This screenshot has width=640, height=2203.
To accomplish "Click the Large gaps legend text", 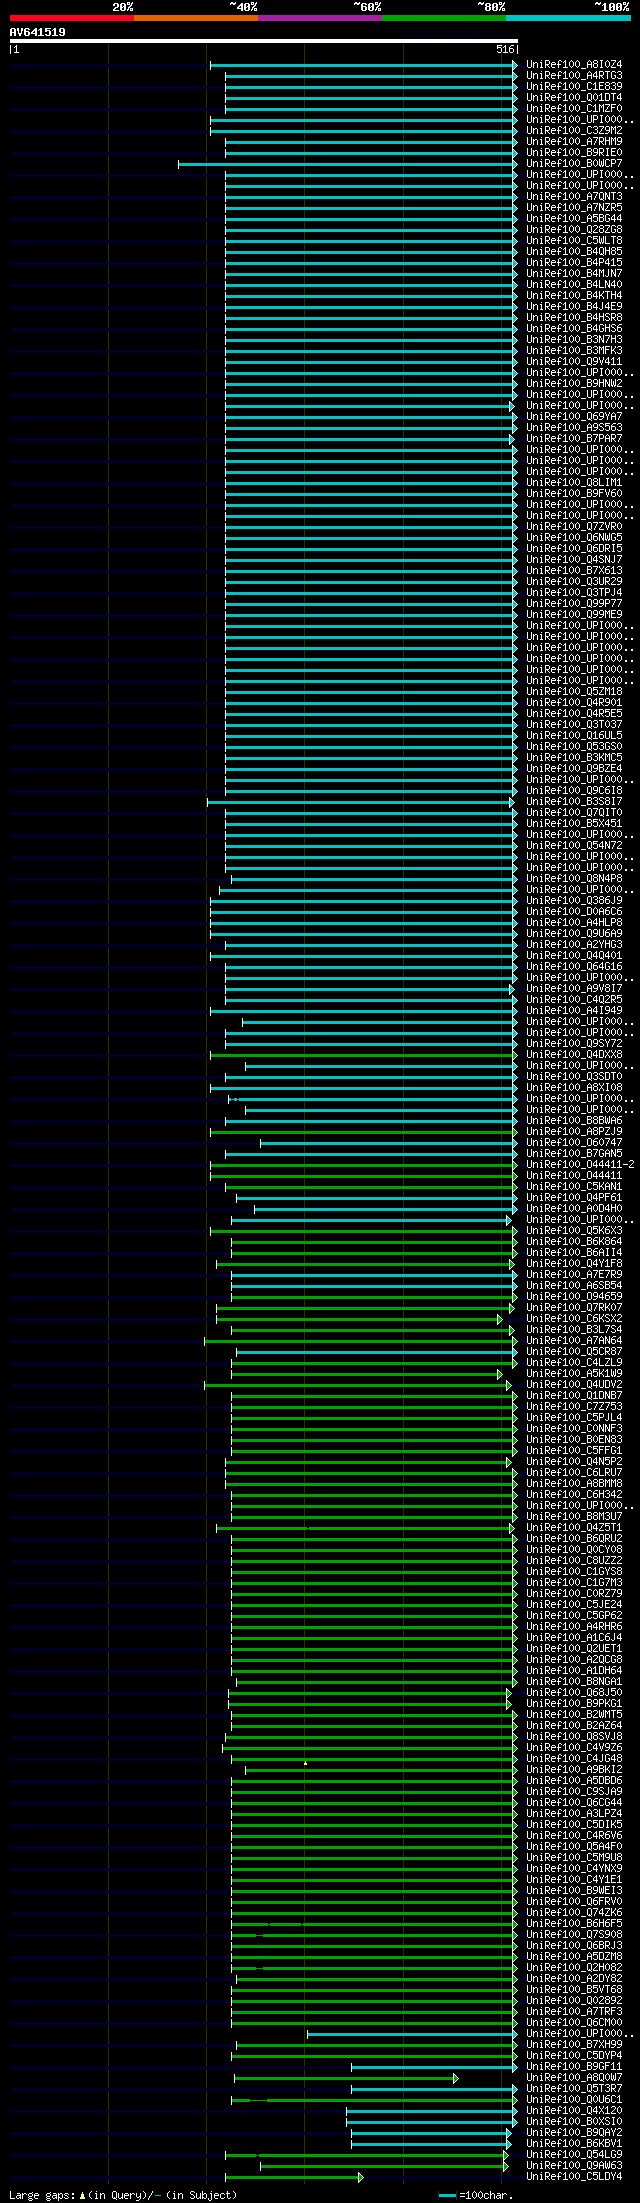I will pos(123,2195).
